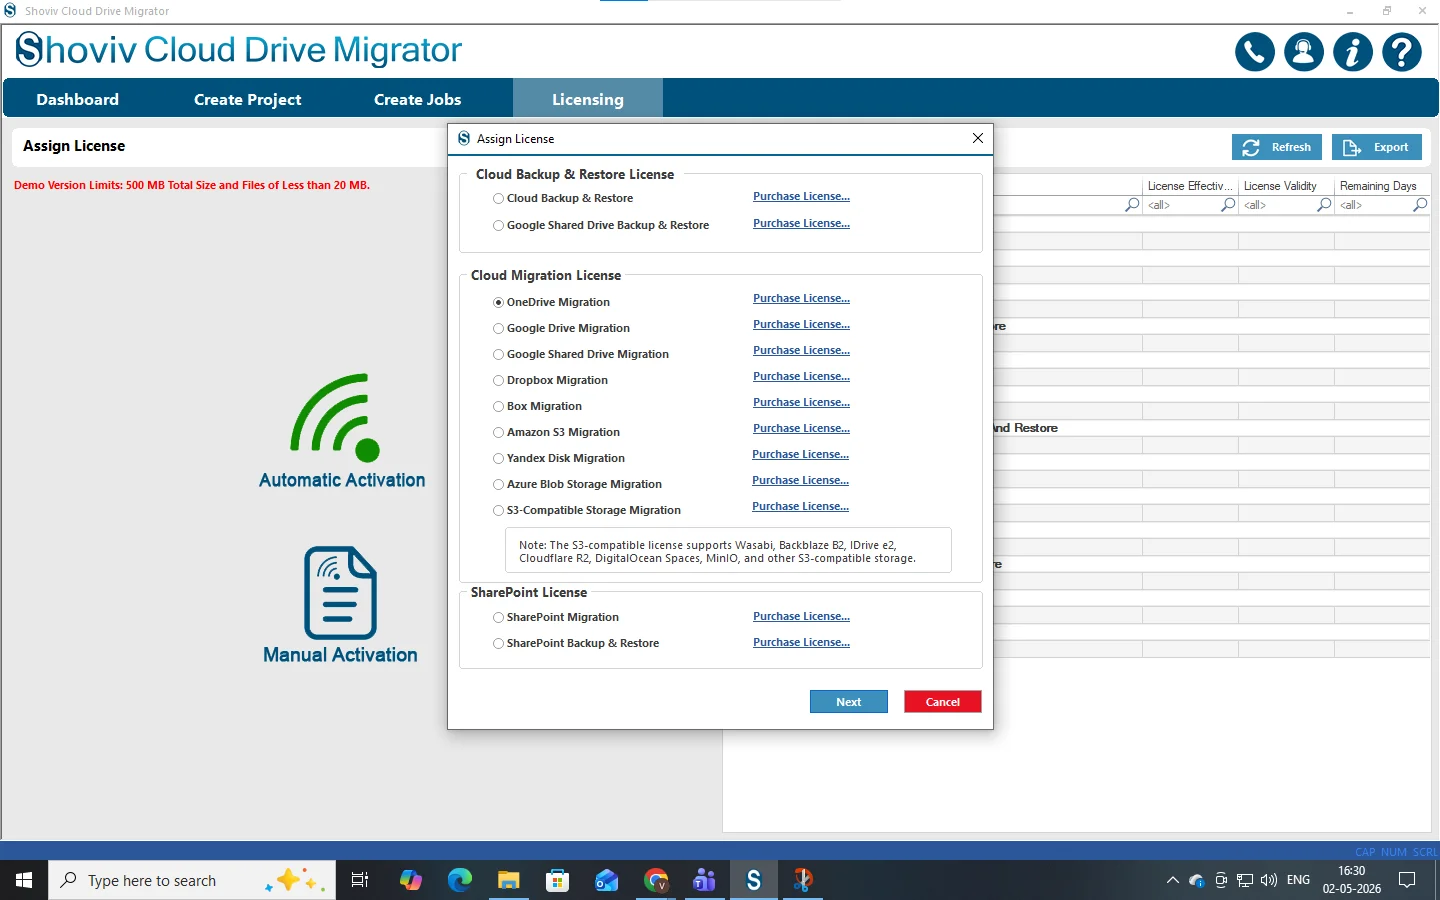Click the search icon in License Validity filter
1440x900 pixels.
[x=1324, y=205]
